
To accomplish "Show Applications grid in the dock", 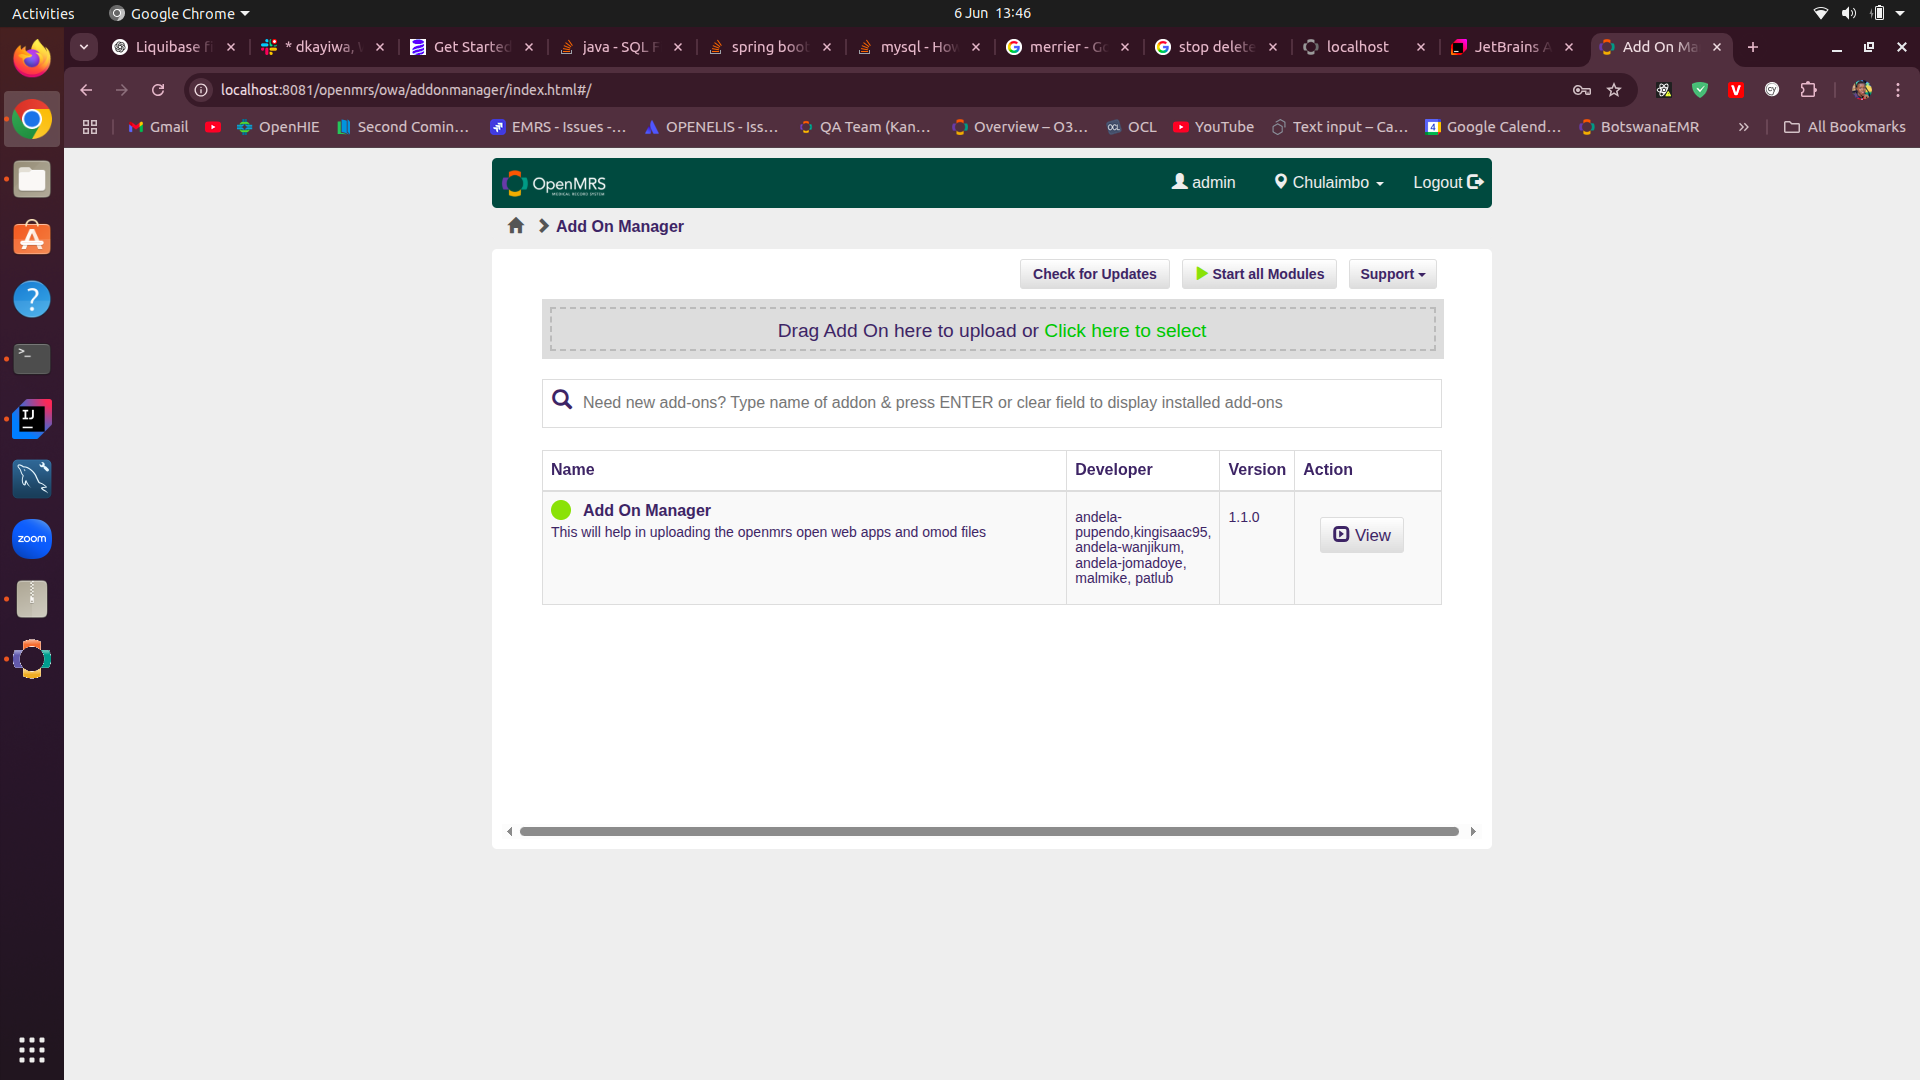I will click(32, 1049).
